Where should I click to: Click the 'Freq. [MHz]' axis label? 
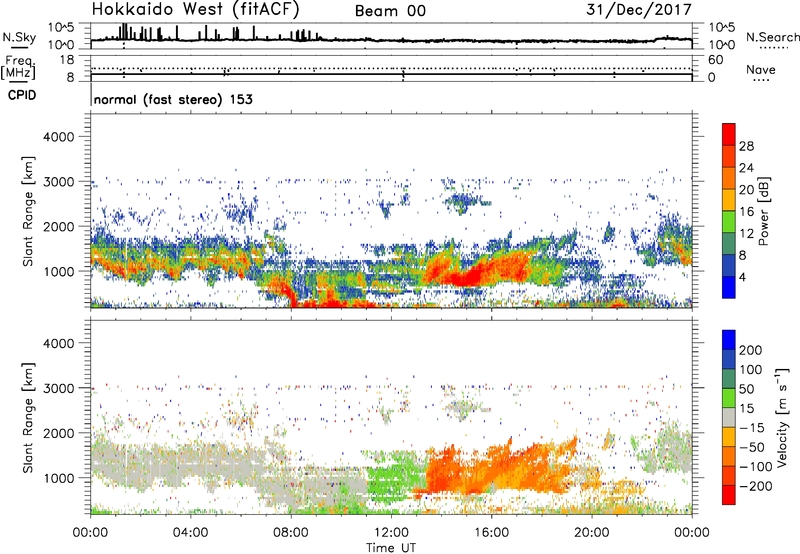pos(18,68)
